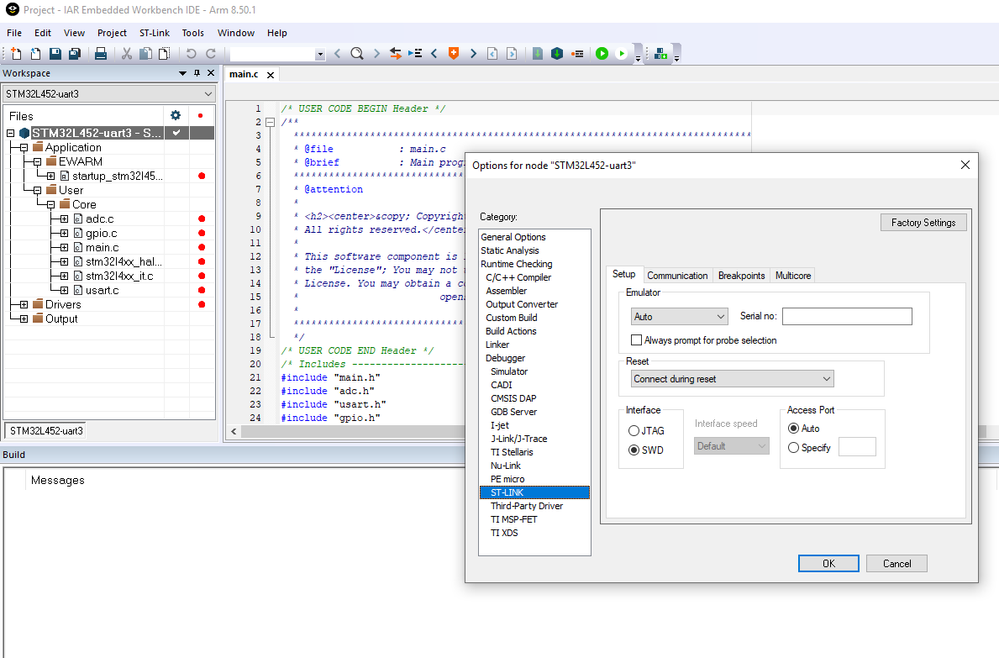Select the J-Link/J-Trace category
The width and height of the screenshot is (999, 658).
click(519, 439)
